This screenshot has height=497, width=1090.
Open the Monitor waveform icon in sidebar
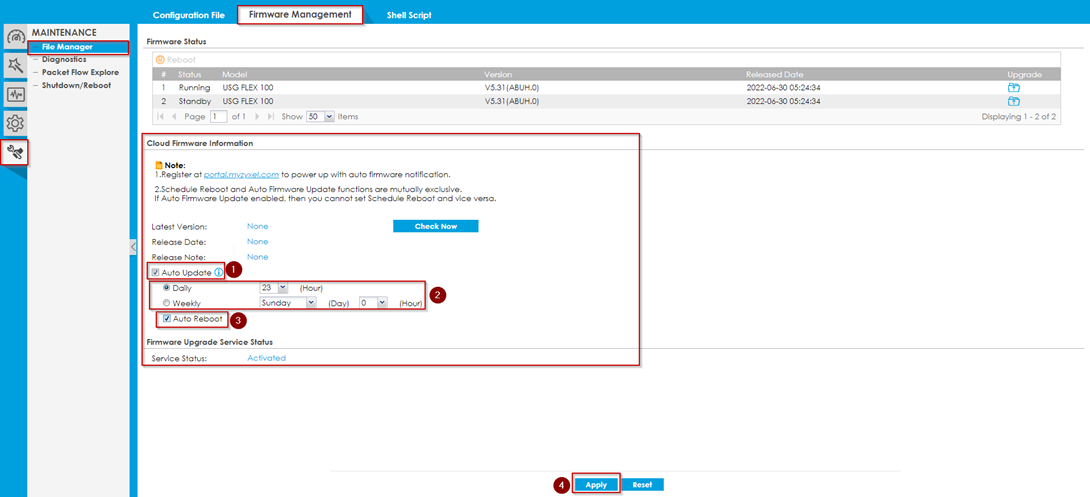point(14,95)
